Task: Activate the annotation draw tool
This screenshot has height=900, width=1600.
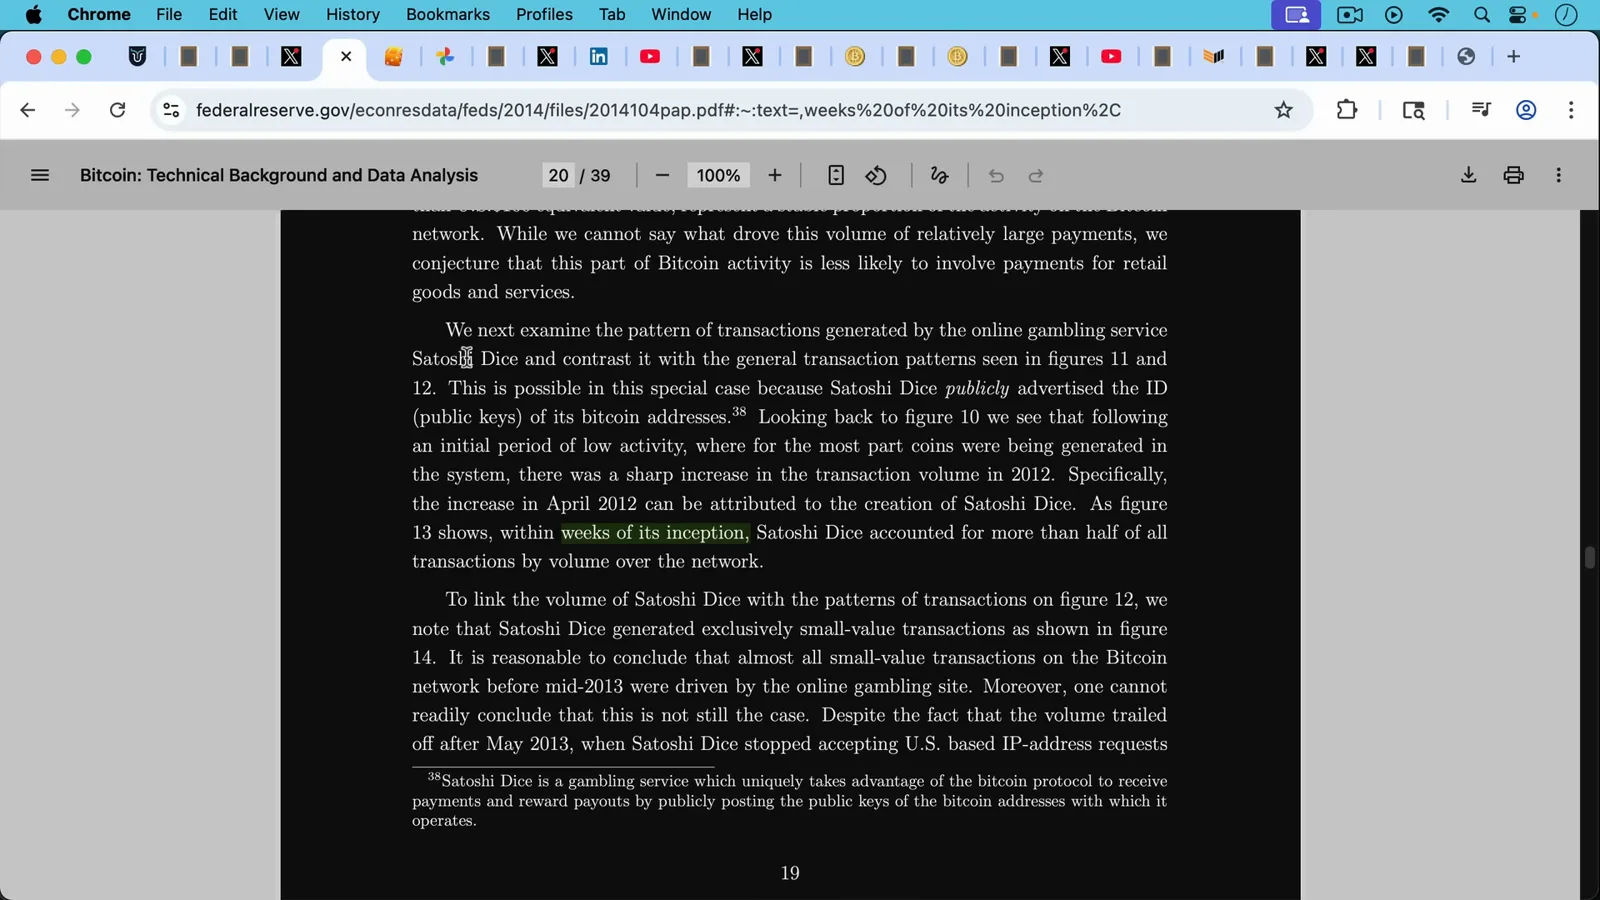Action: coord(939,175)
